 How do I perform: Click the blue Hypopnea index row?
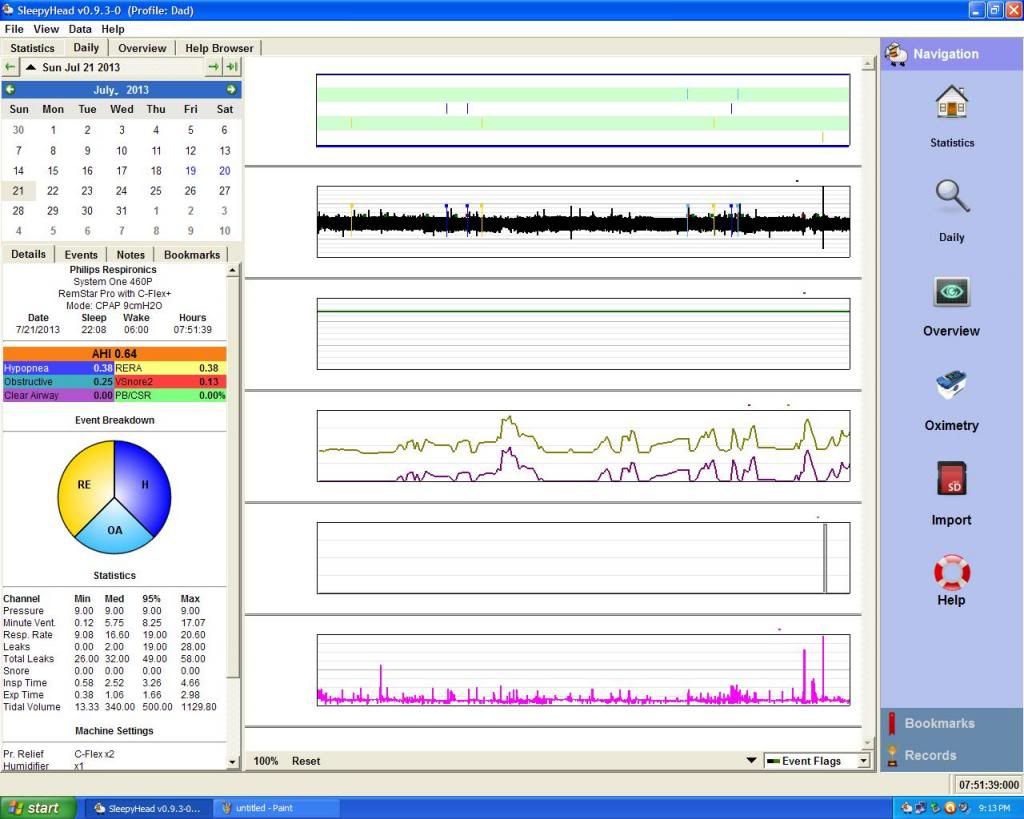click(58, 368)
